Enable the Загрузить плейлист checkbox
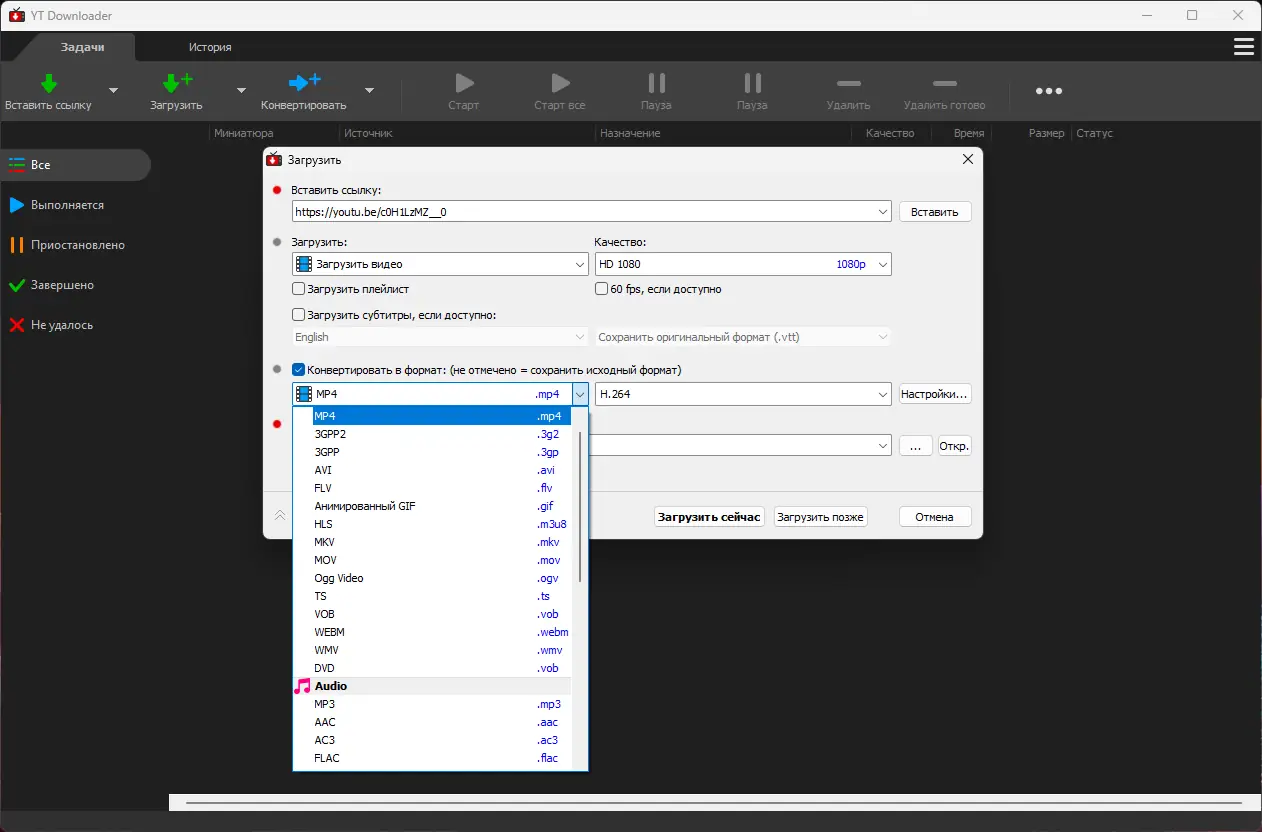The height and width of the screenshot is (832, 1262). [x=298, y=289]
